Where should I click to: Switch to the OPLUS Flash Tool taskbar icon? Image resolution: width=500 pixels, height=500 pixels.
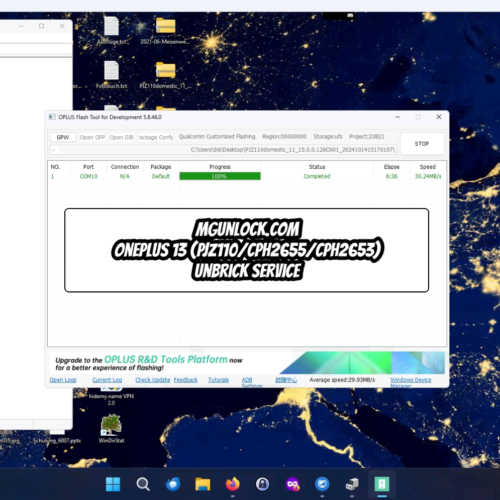[382, 484]
